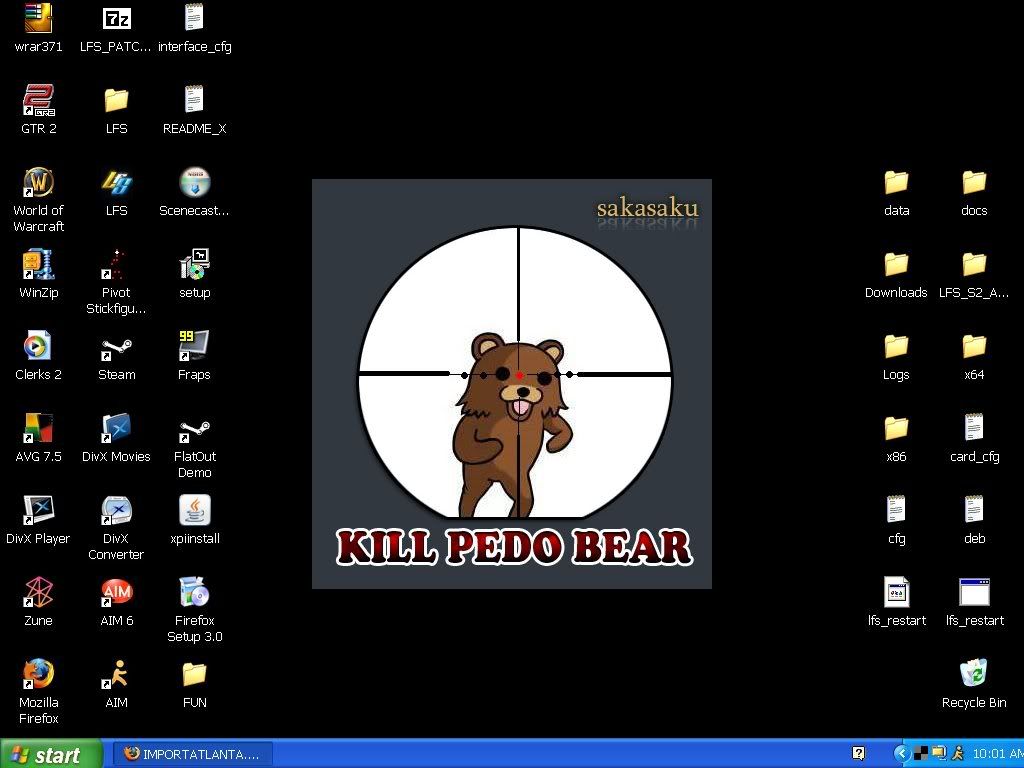The width and height of the screenshot is (1024, 768).
Task: Open the Downloads folder
Action: (x=896, y=265)
